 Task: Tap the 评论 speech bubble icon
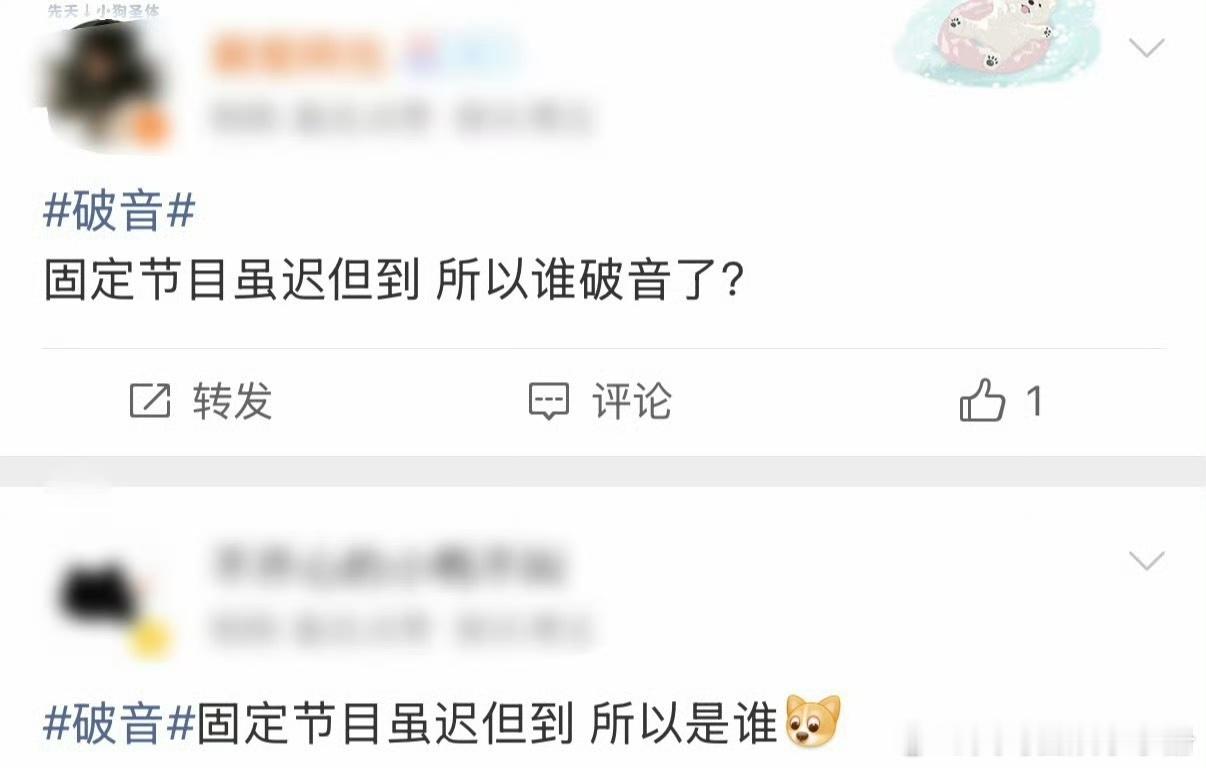tap(549, 401)
